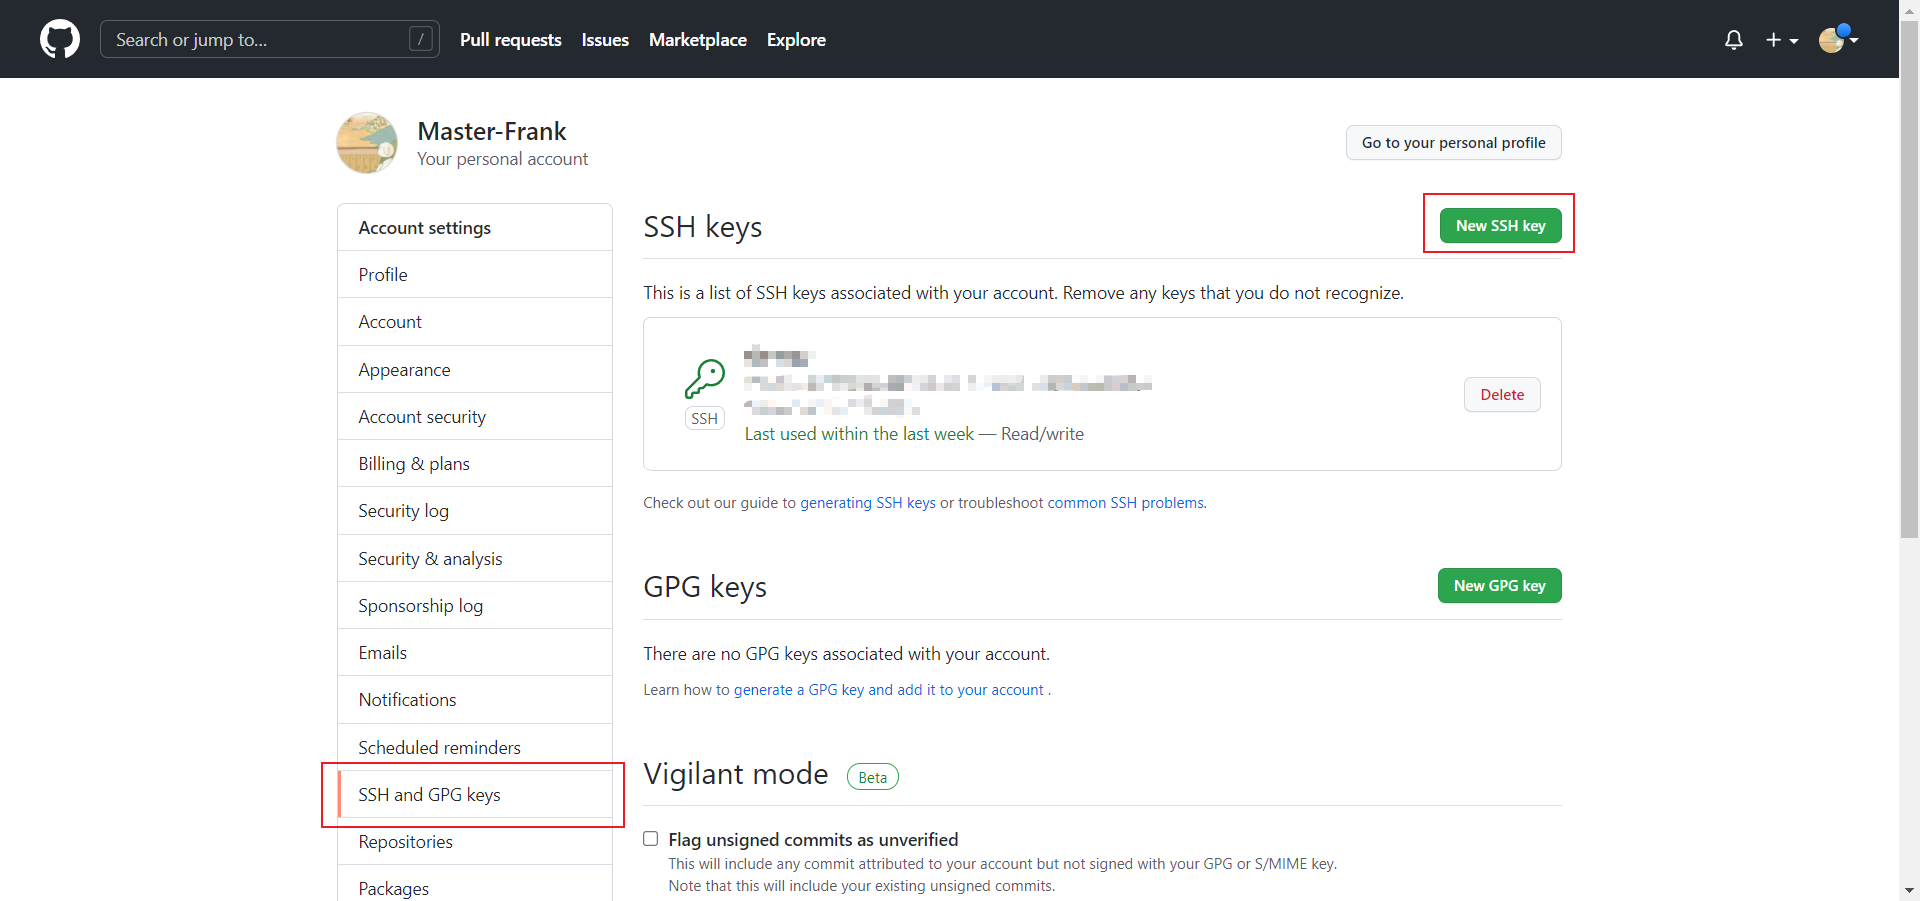This screenshot has height=901, width=1920.
Task: Go to Explore
Action: 796,40
